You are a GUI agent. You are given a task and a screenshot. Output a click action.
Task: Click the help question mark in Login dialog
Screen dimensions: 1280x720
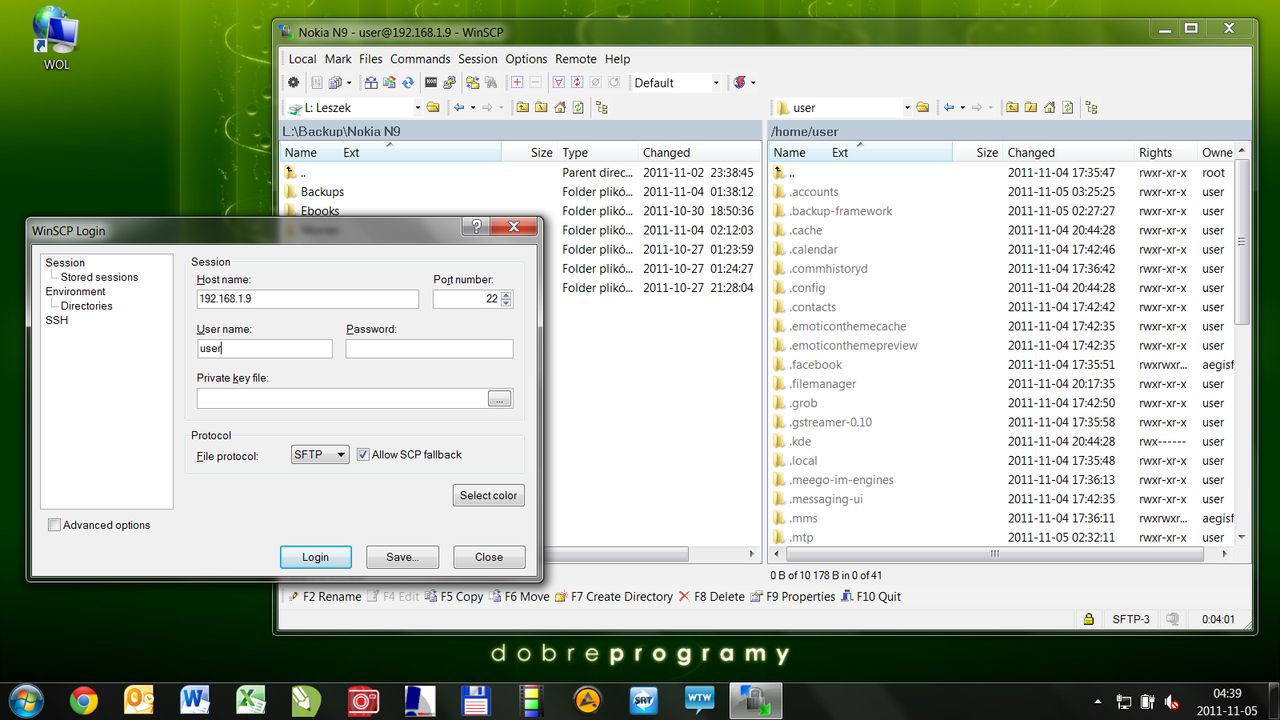point(476,226)
